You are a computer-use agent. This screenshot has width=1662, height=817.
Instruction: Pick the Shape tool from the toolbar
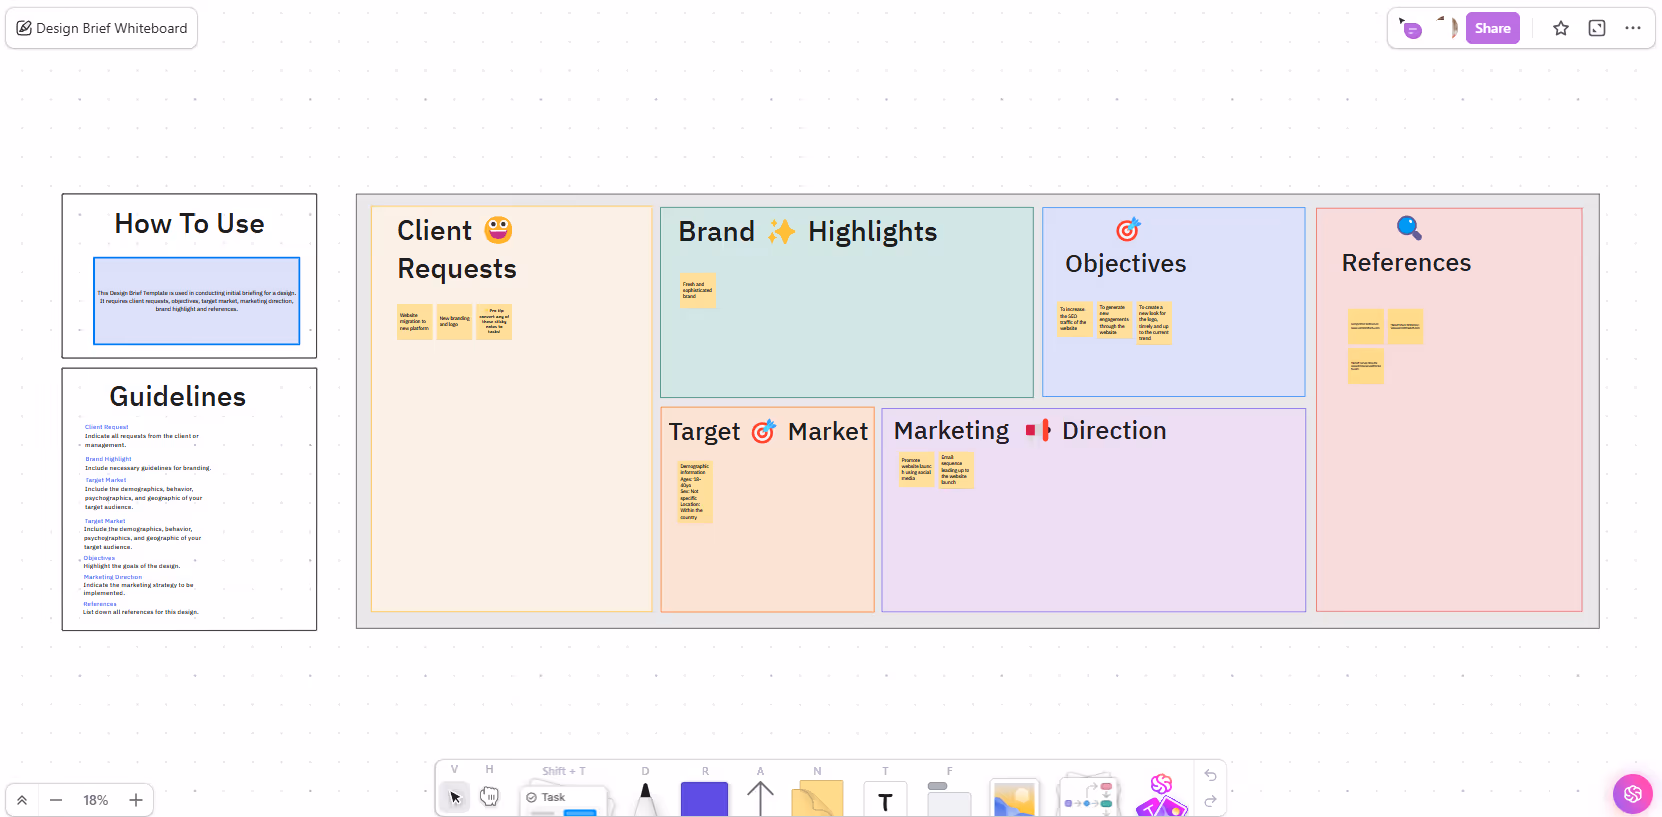click(x=704, y=797)
